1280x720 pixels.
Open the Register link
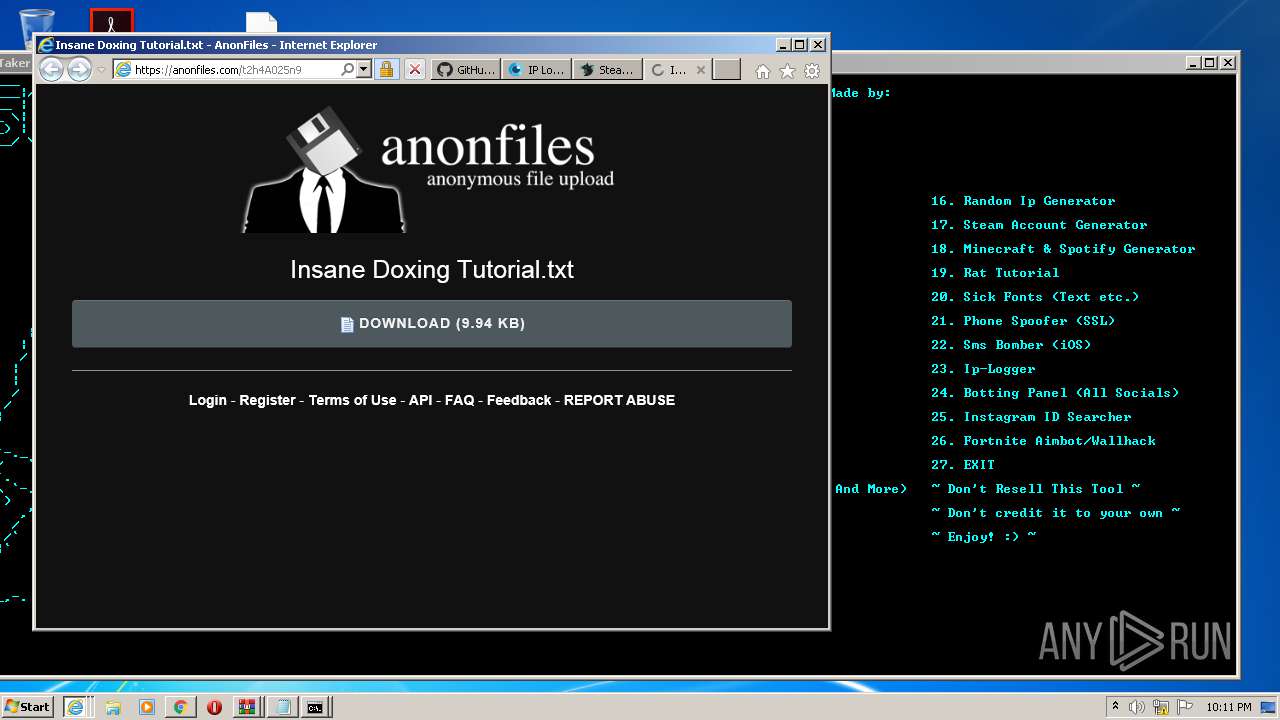click(267, 400)
